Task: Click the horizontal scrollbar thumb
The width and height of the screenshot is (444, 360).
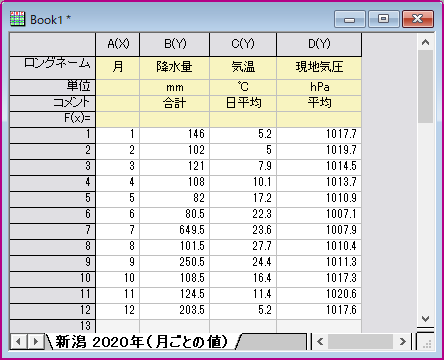Action: coord(360,341)
